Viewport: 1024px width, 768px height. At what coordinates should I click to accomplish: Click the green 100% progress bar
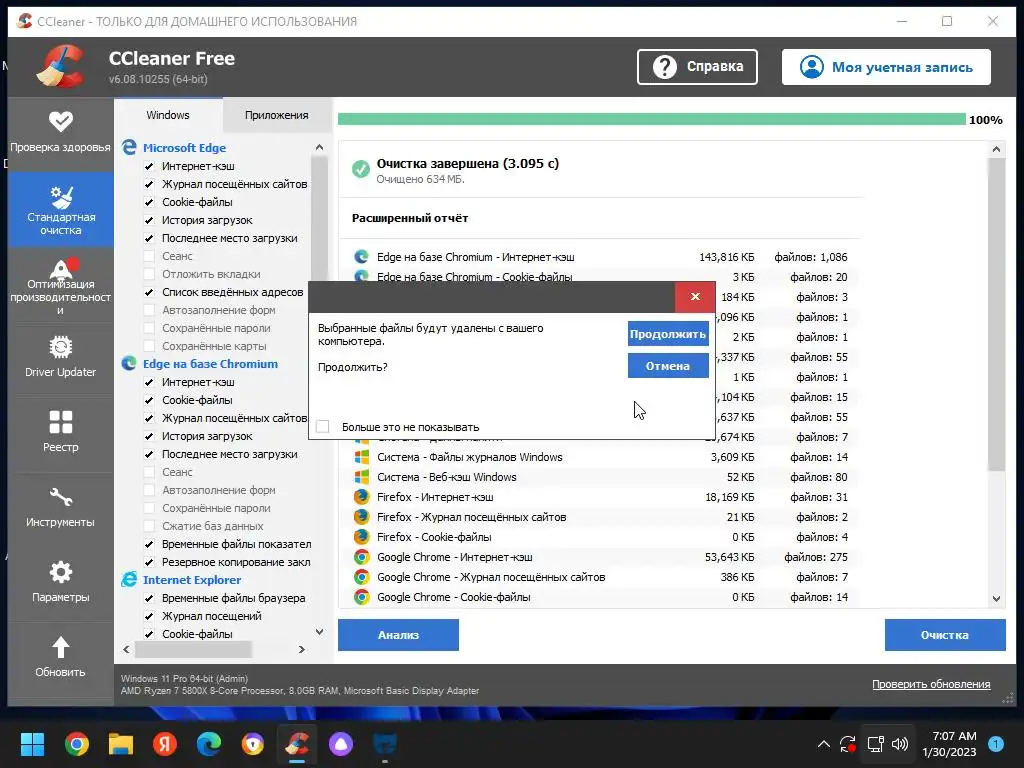[651, 119]
